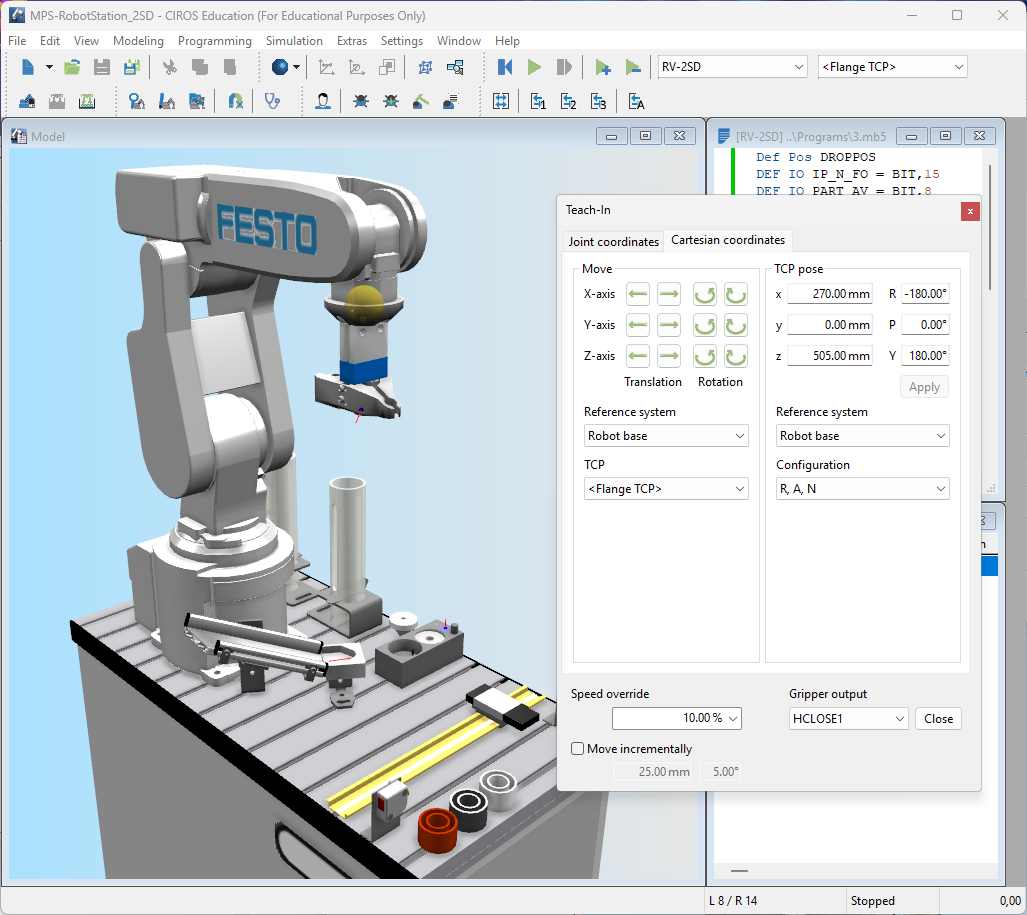Expand the Configuration R, A, N dropdown
This screenshot has width=1027, height=915.
pos(863,489)
